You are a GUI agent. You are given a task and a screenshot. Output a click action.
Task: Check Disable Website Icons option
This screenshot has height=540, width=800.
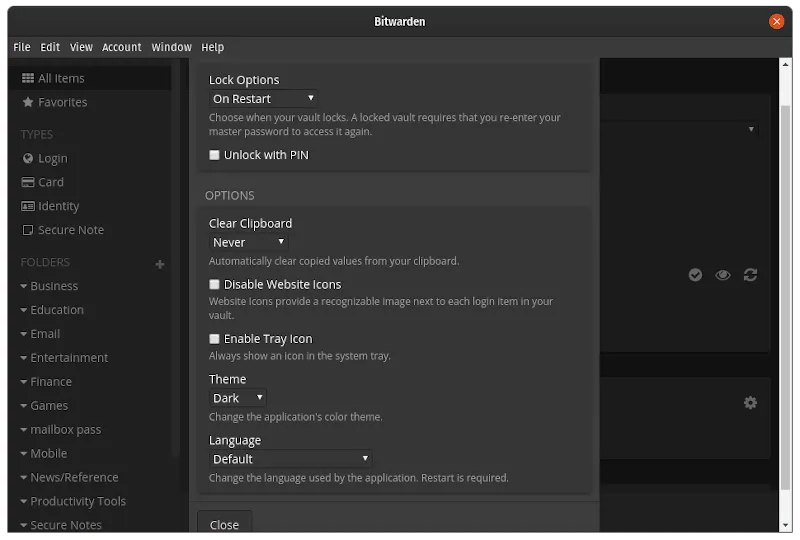click(x=214, y=285)
